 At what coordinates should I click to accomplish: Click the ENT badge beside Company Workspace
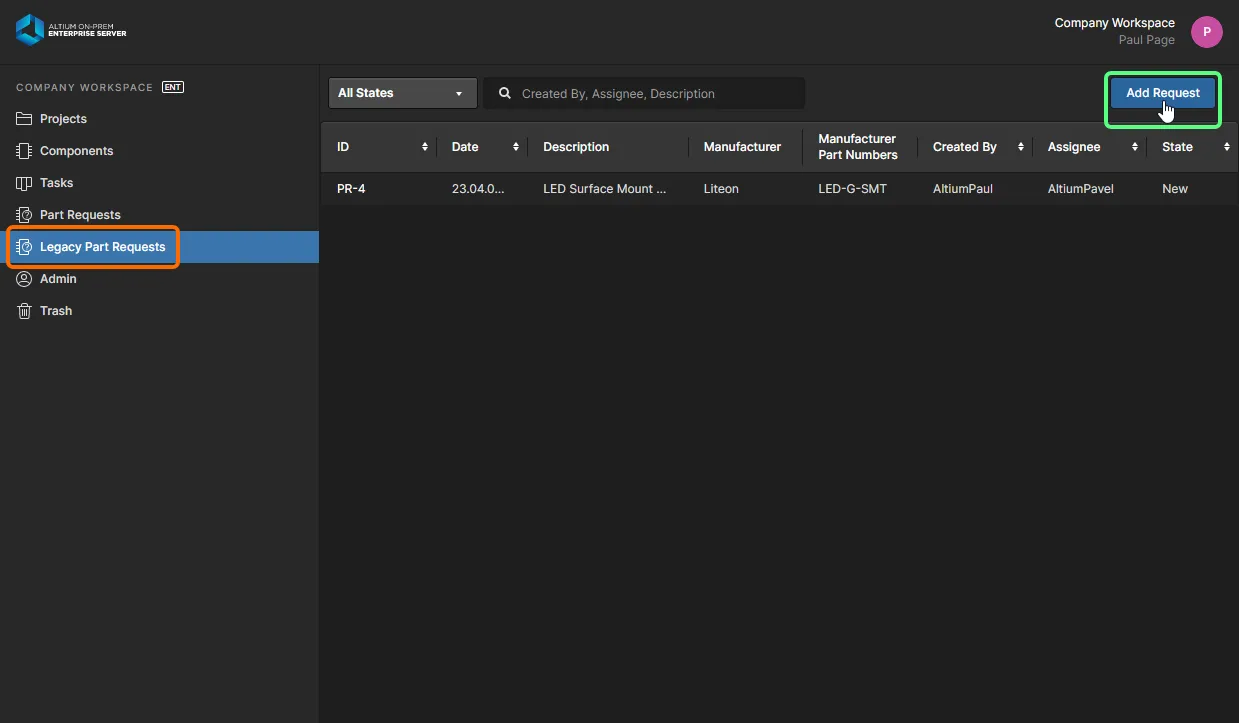(x=173, y=87)
